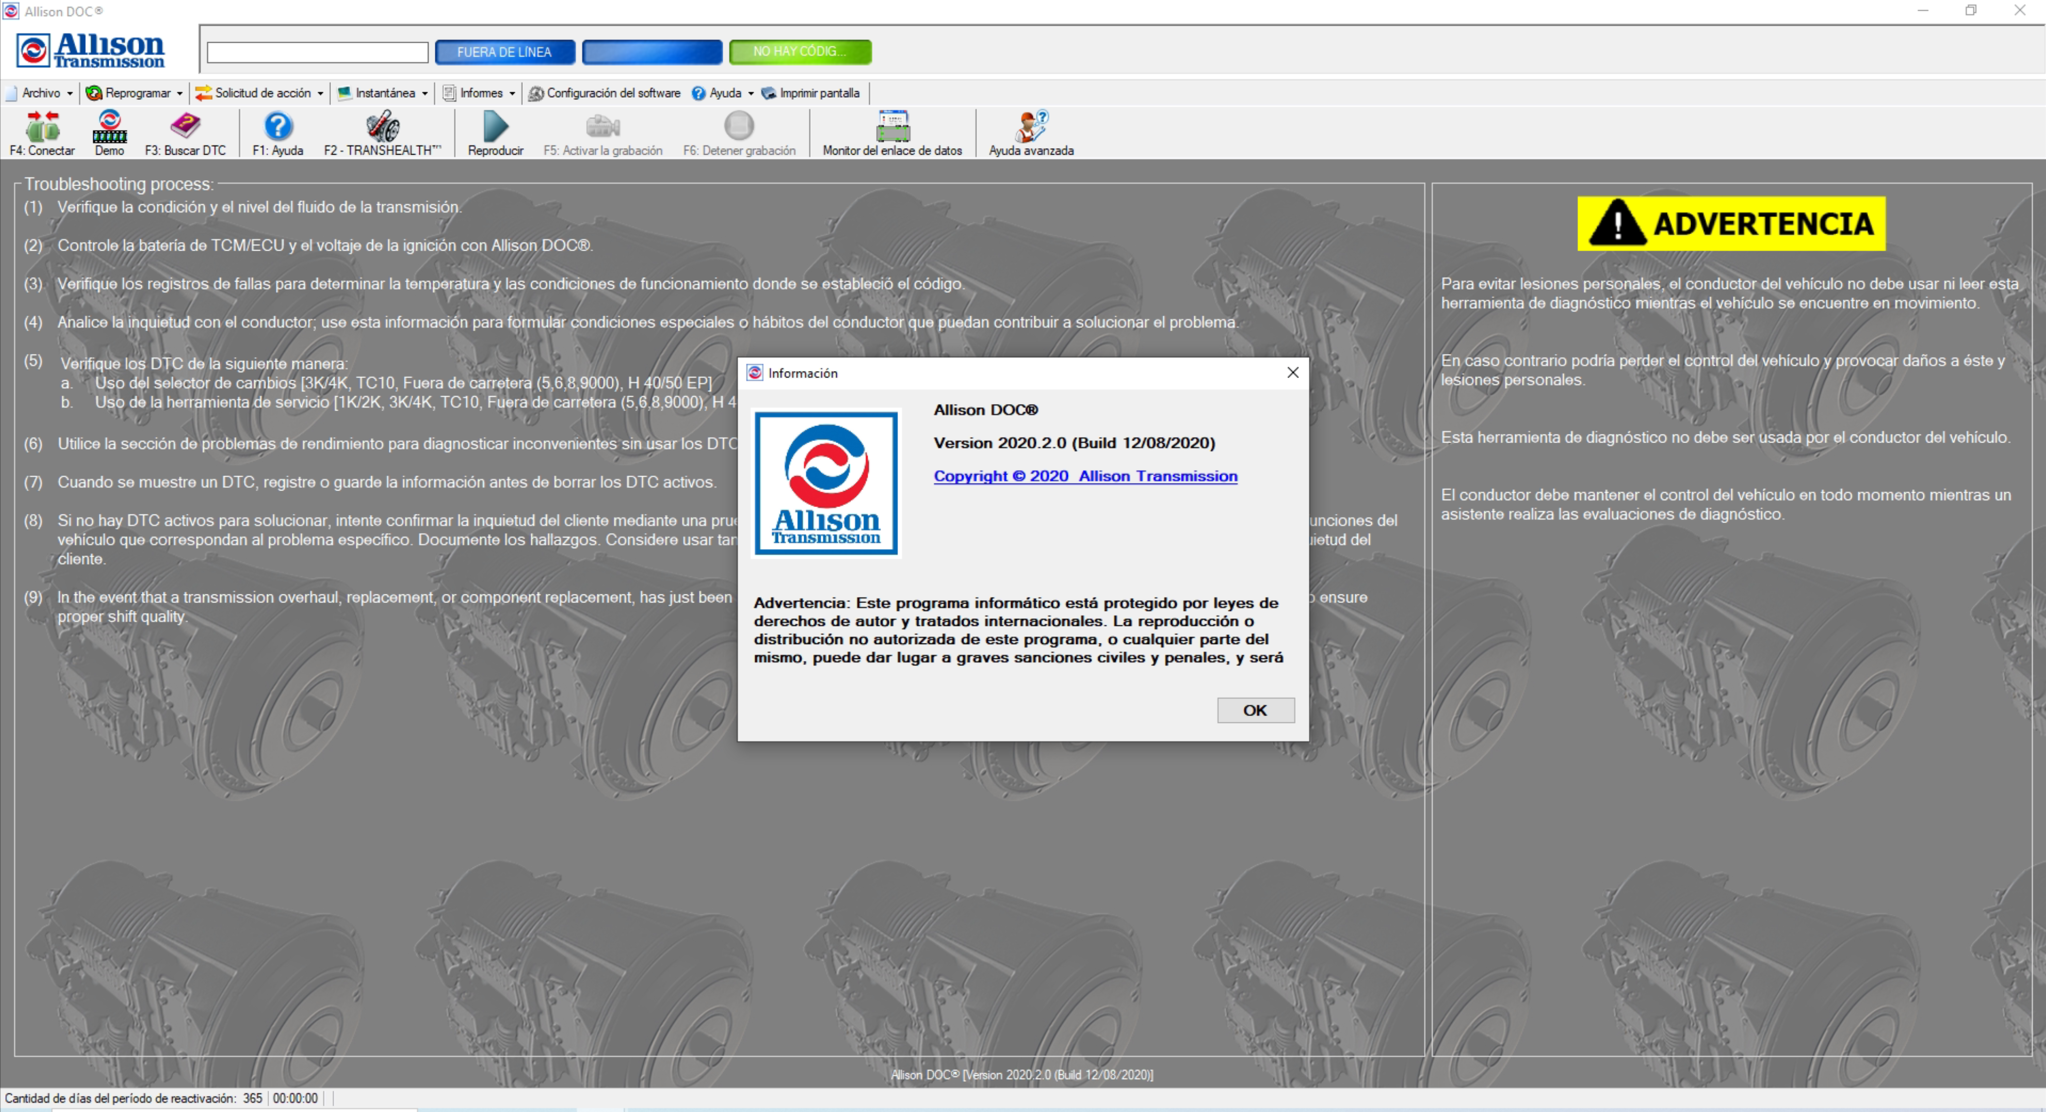The width and height of the screenshot is (2047, 1112).
Task: Click the Reprogramar menu icon
Action: pyautogui.click(x=94, y=93)
